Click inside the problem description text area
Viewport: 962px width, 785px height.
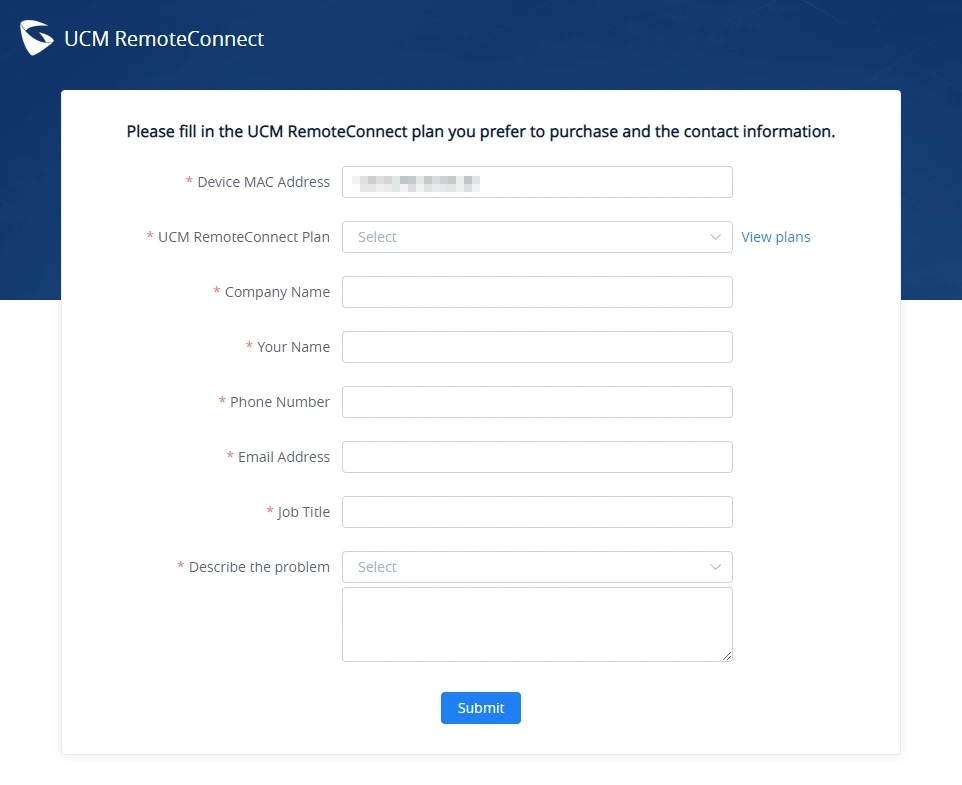[x=537, y=624]
